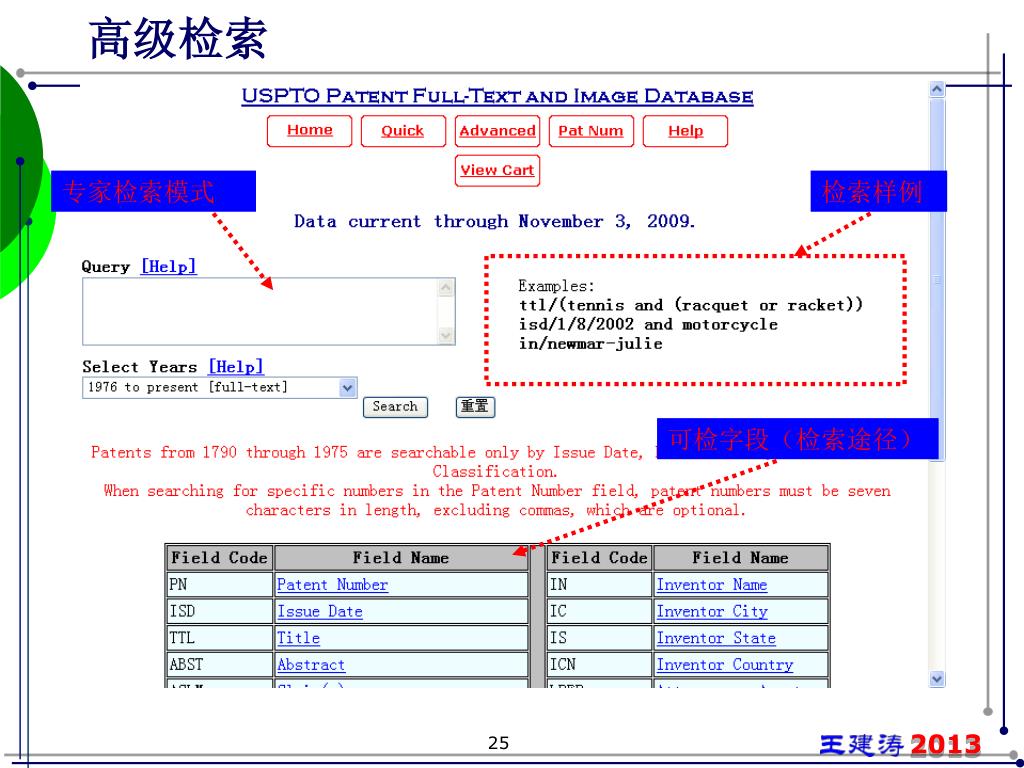Click the 重置 reset button
The width and height of the screenshot is (1024, 768).
point(475,407)
